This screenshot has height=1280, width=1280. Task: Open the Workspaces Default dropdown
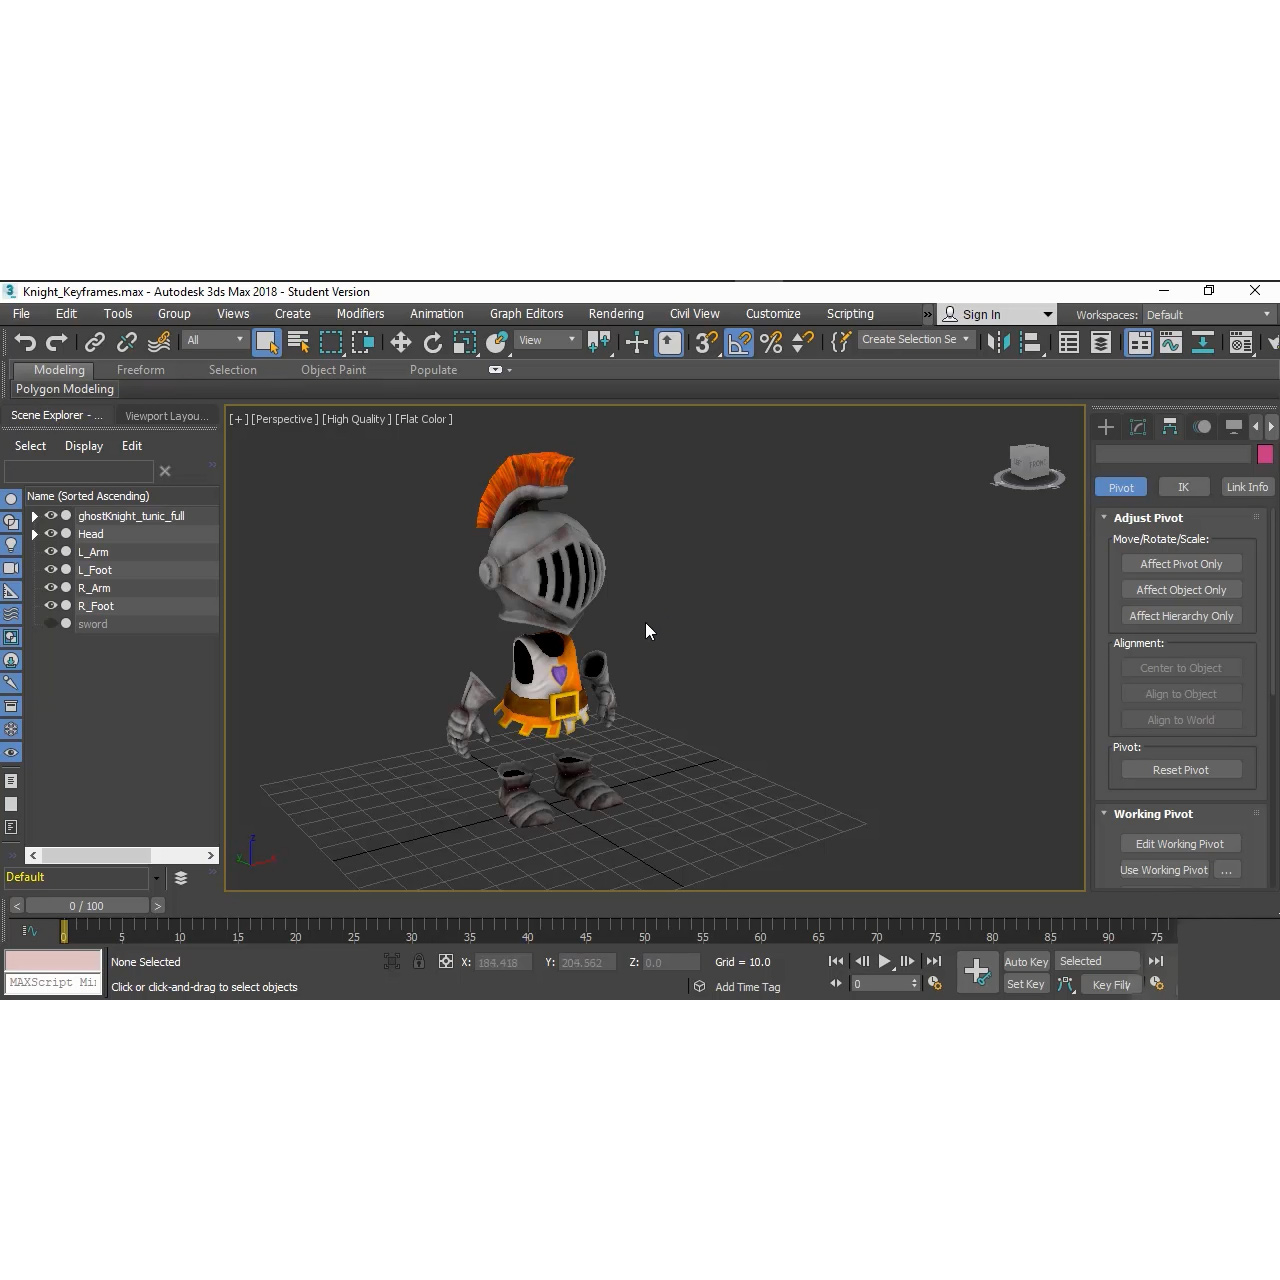[x=1208, y=314]
